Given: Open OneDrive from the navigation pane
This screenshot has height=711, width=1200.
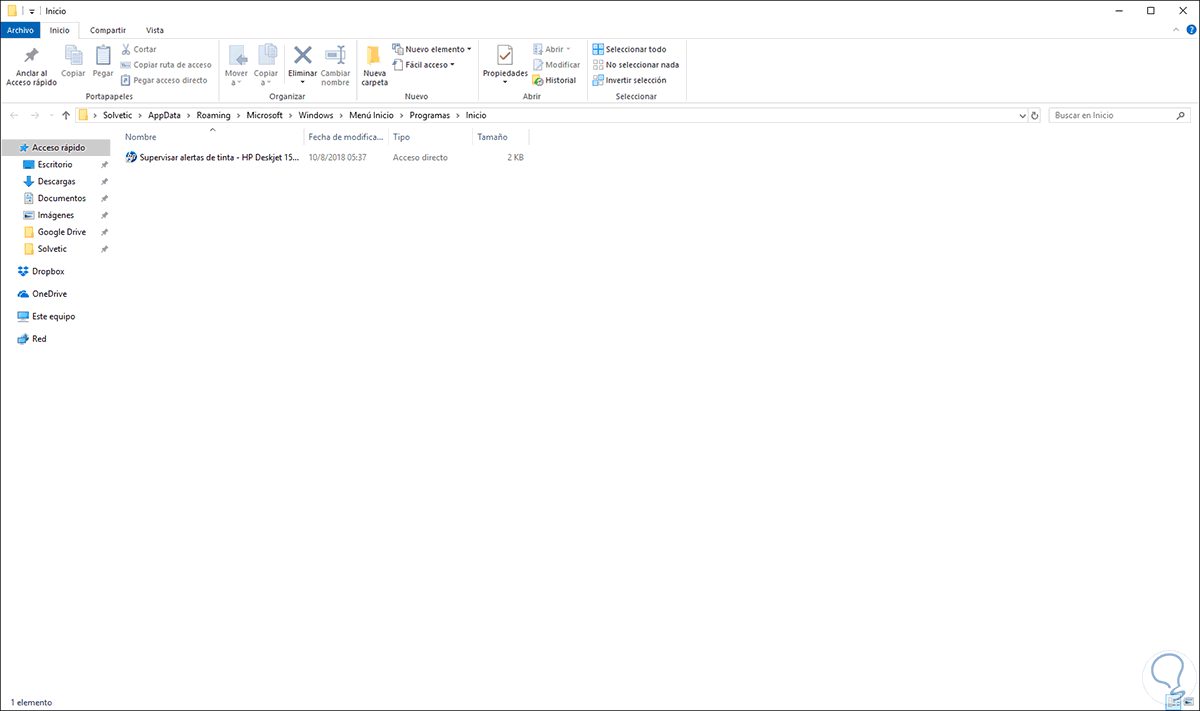Looking at the screenshot, I should click(49, 293).
